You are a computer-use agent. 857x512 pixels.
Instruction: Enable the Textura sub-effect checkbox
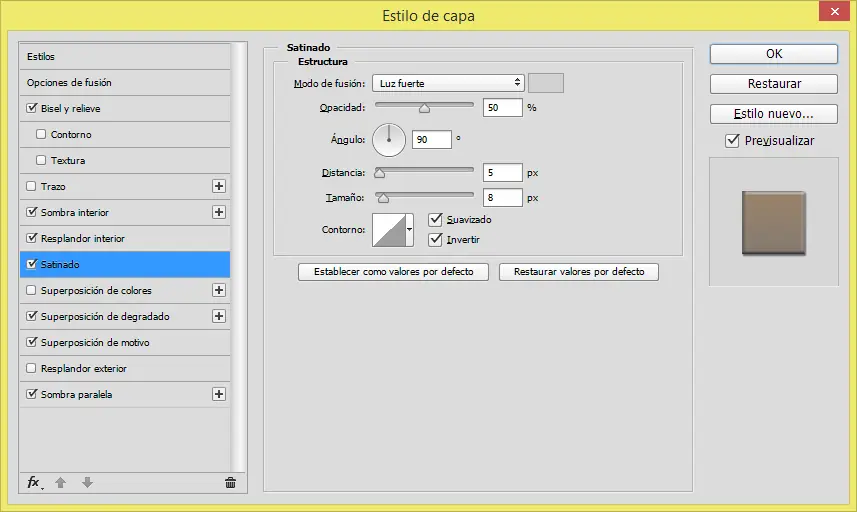point(41,160)
